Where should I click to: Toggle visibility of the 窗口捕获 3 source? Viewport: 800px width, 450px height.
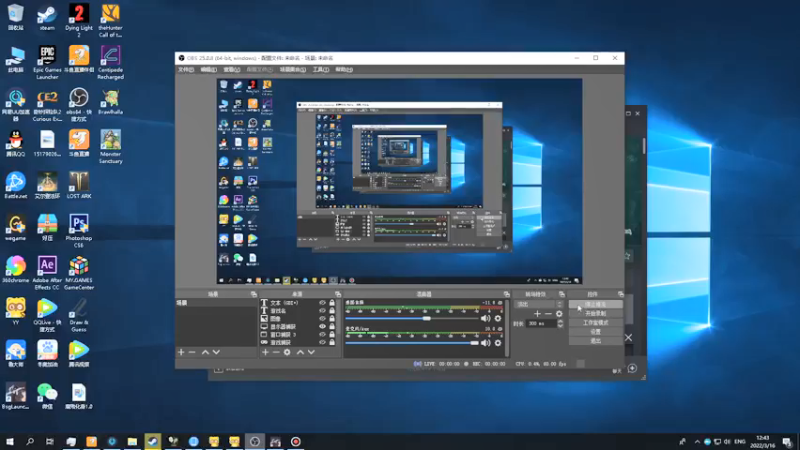point(322,335)
